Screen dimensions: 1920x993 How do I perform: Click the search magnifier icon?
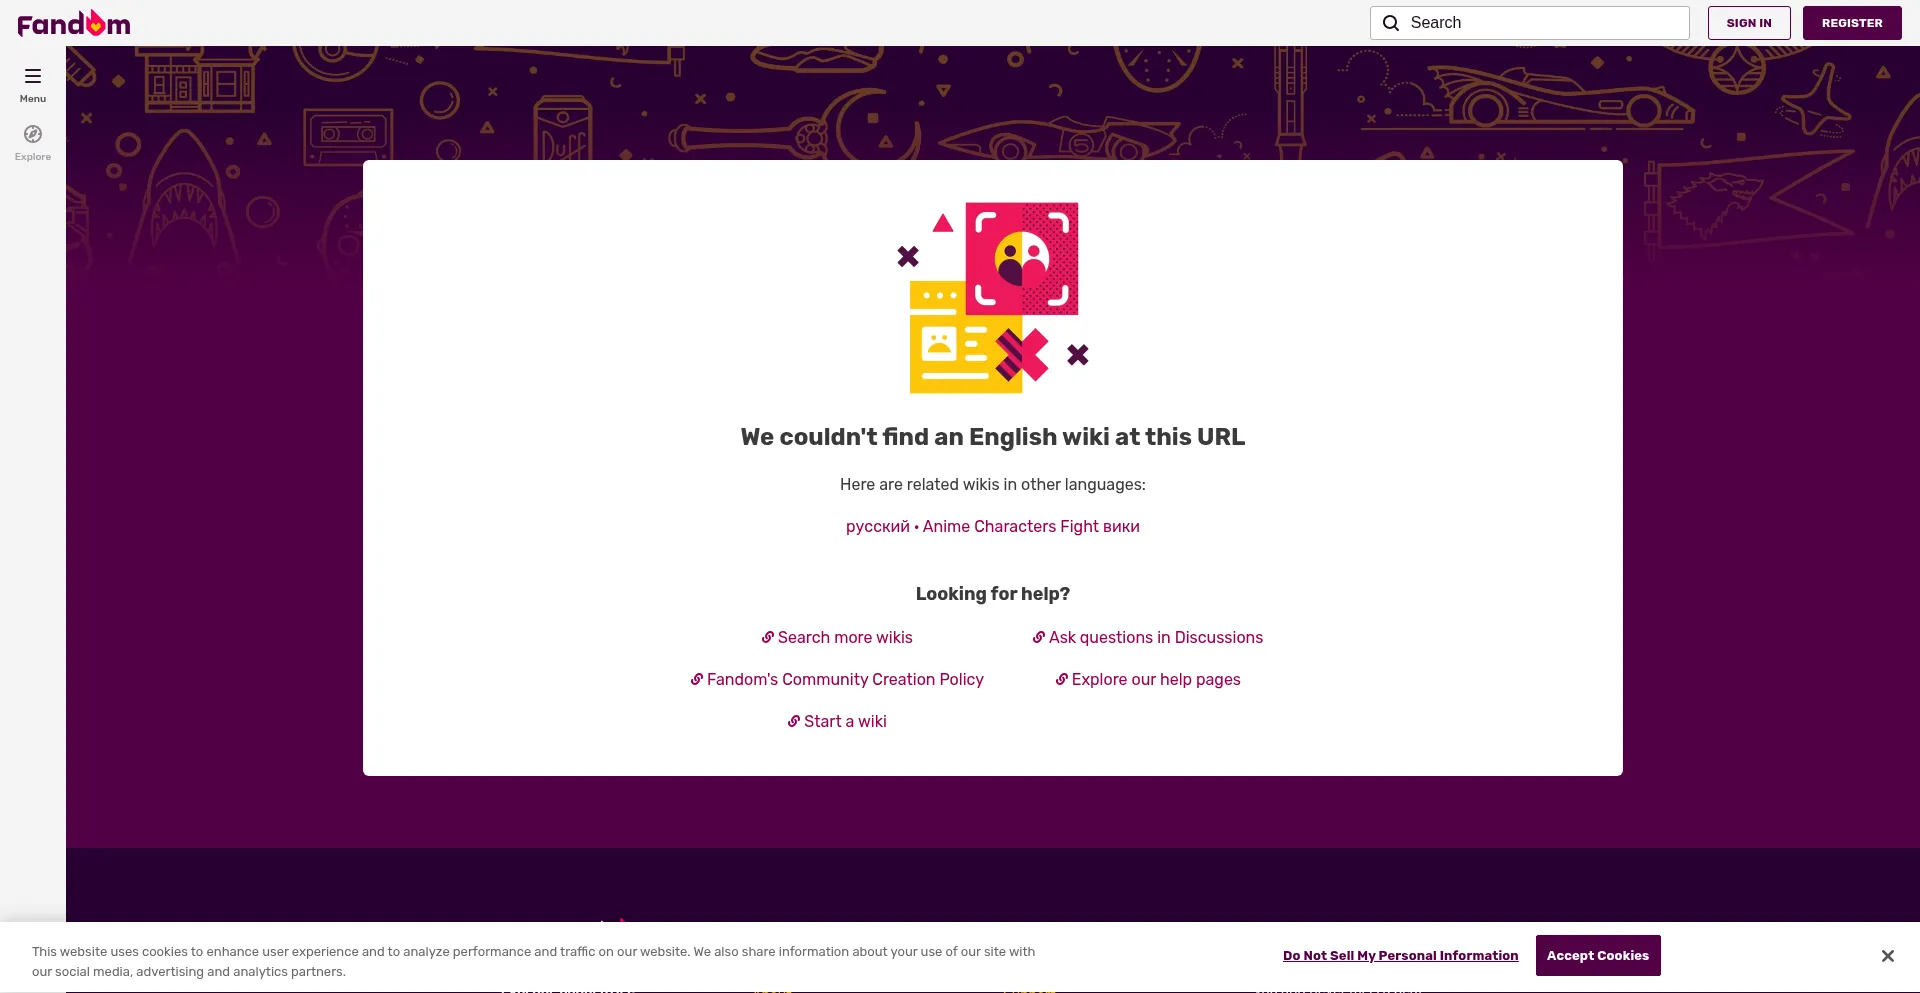point(1391,23)
